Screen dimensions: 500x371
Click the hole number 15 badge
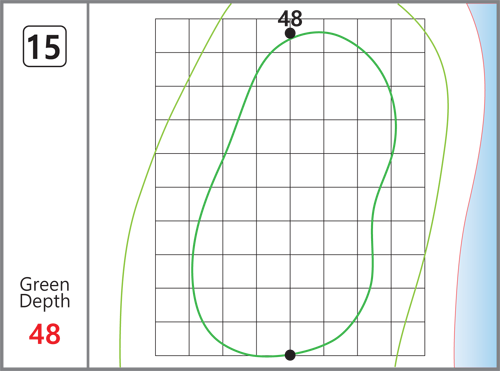click(x=45, y=46)
